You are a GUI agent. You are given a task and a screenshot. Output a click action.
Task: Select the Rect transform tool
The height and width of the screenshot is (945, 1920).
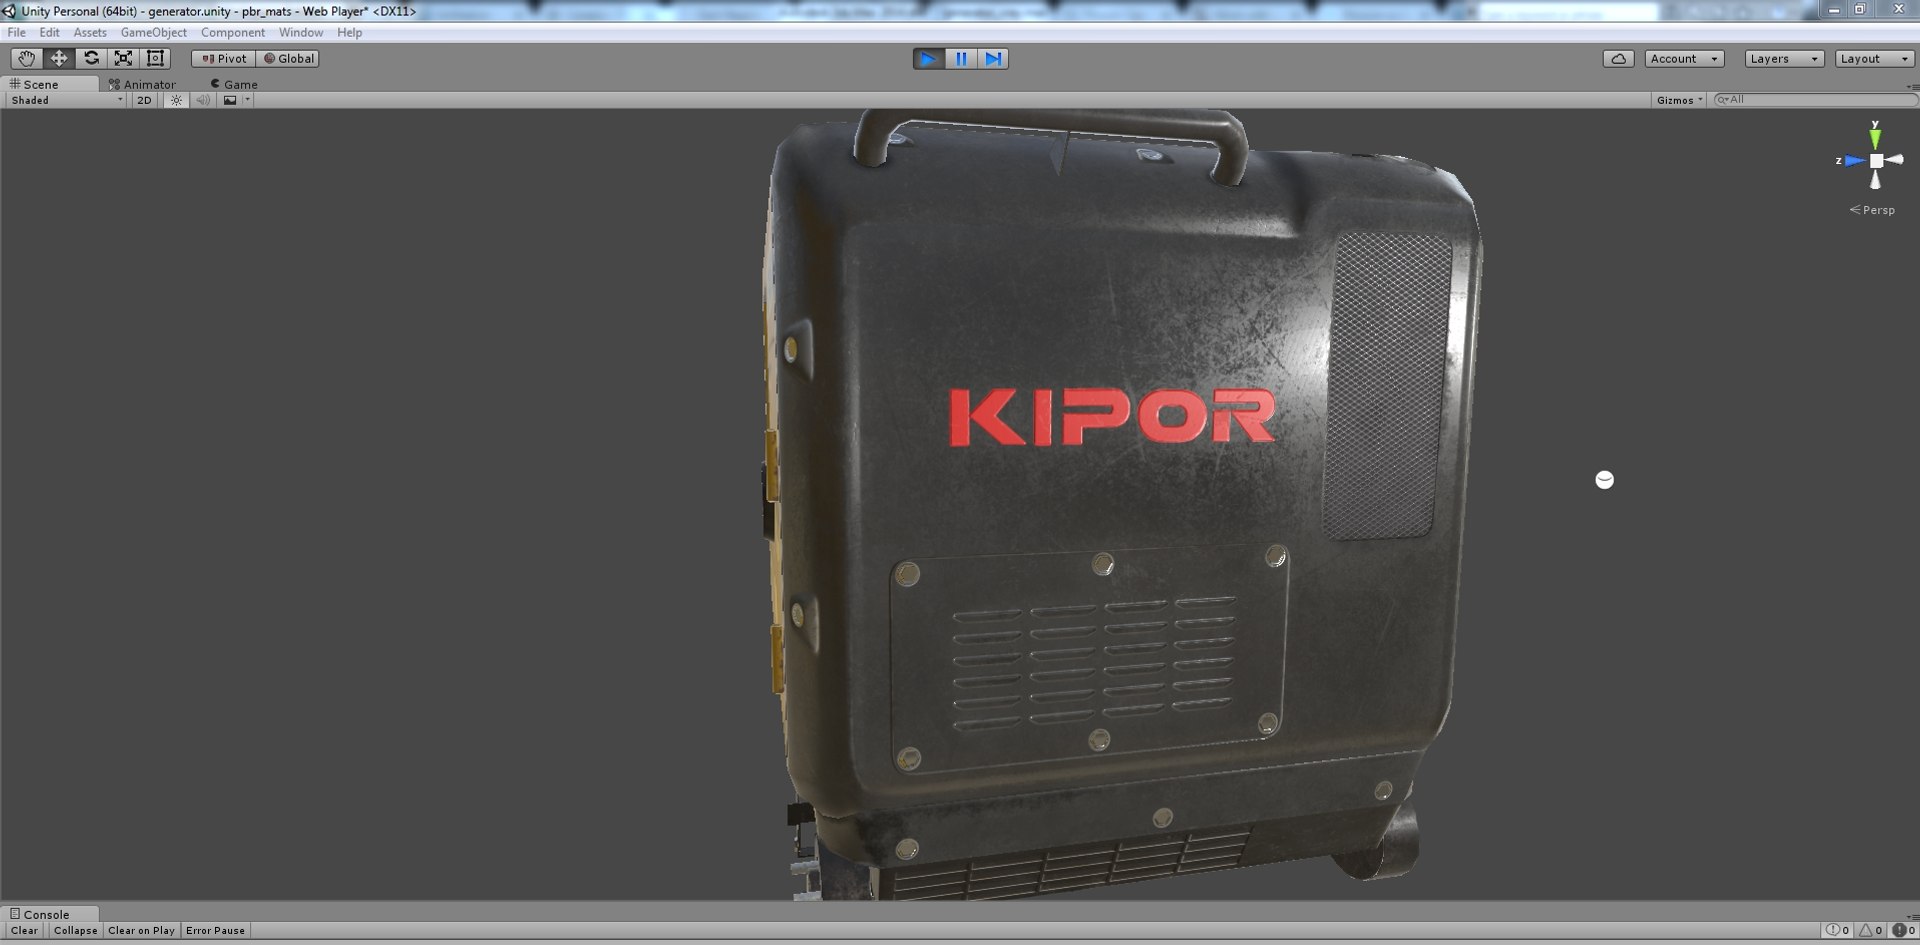(x=155, y=58)
